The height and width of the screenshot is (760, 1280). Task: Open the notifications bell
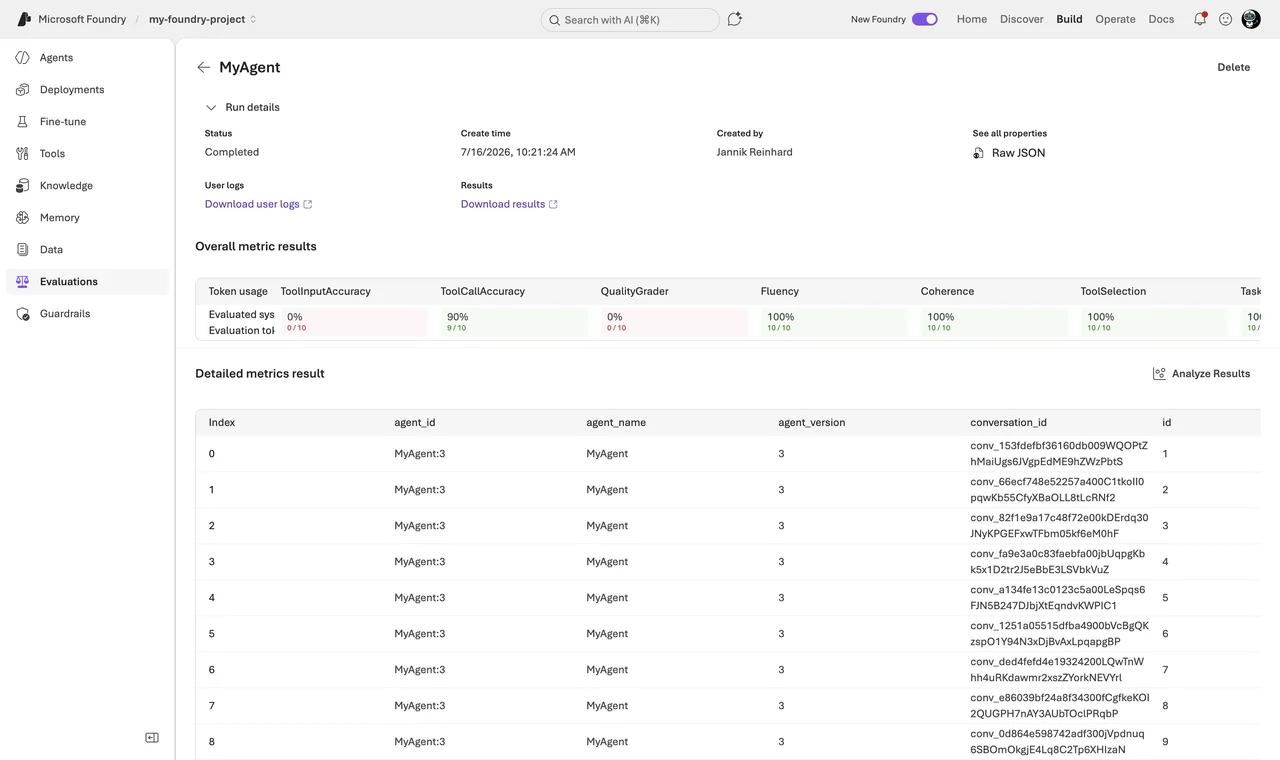coord(1200,19)
